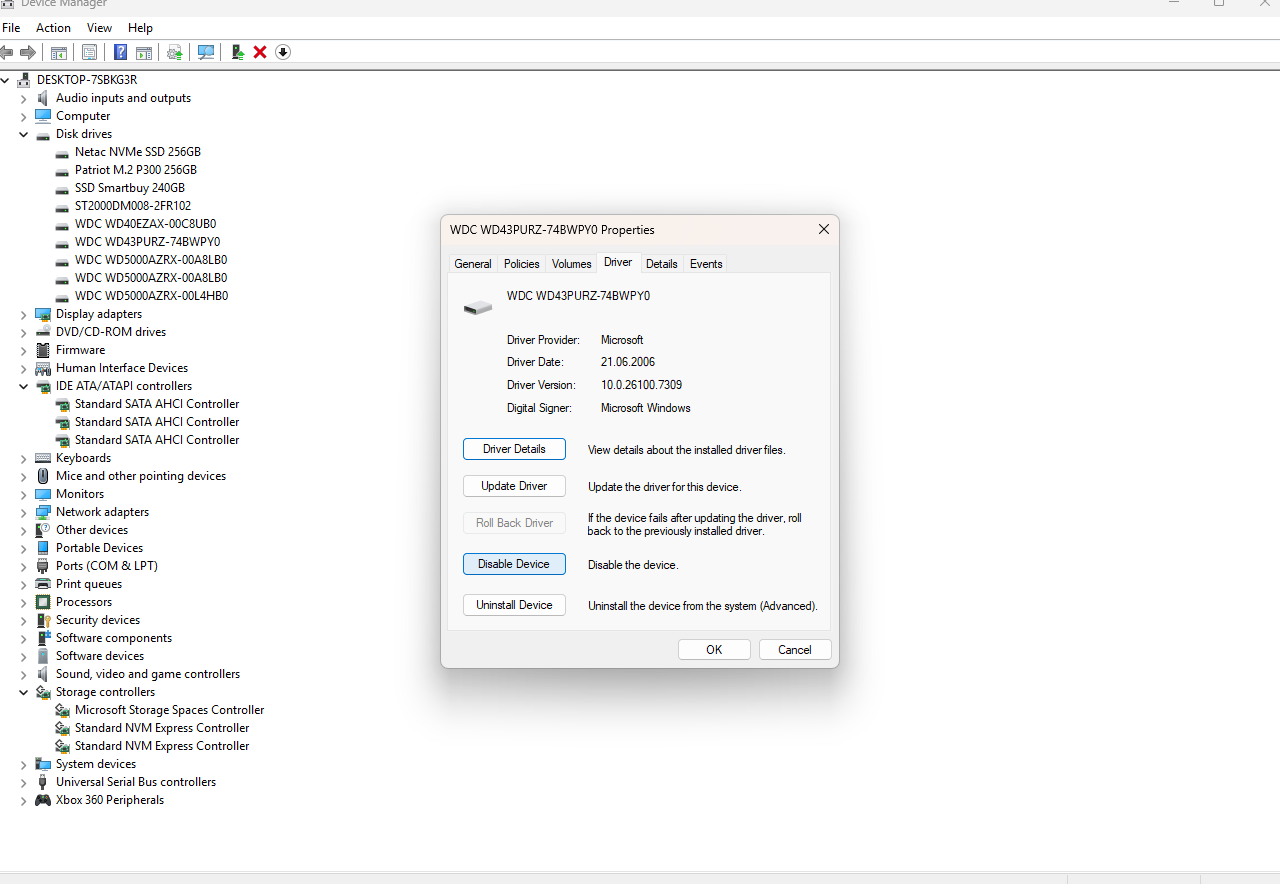Click the icon beside Human Interface Devices
This screenshot has height=884, width=1280.
tap(43, 368)
